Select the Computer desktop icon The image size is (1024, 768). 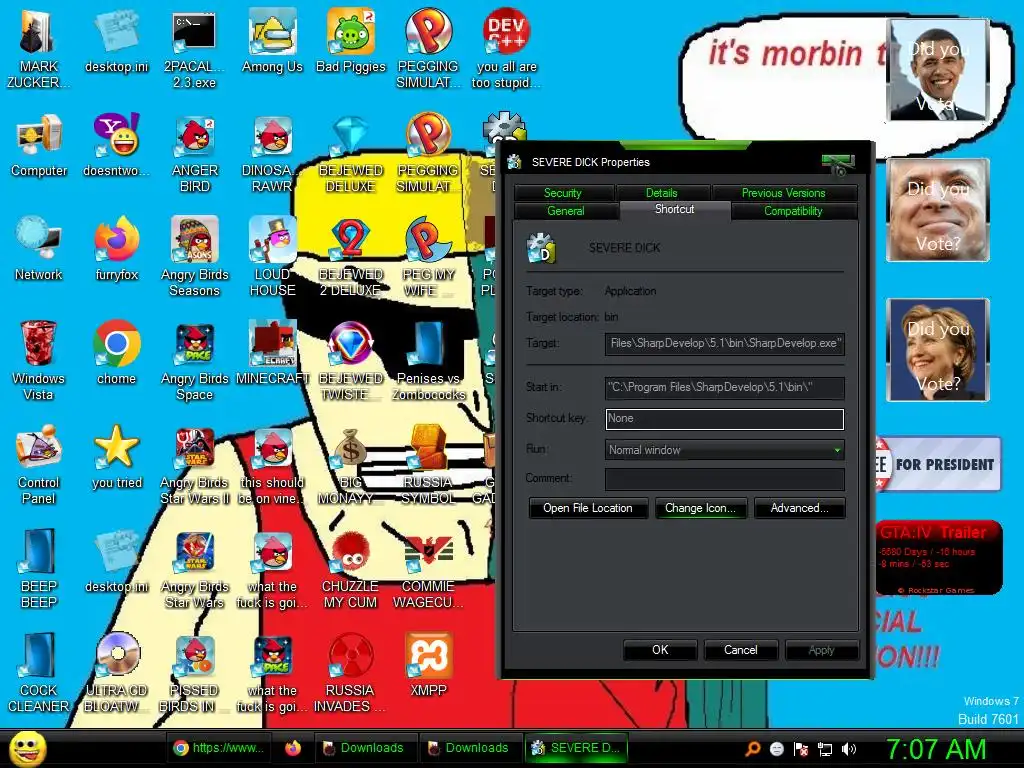point(39,145)
